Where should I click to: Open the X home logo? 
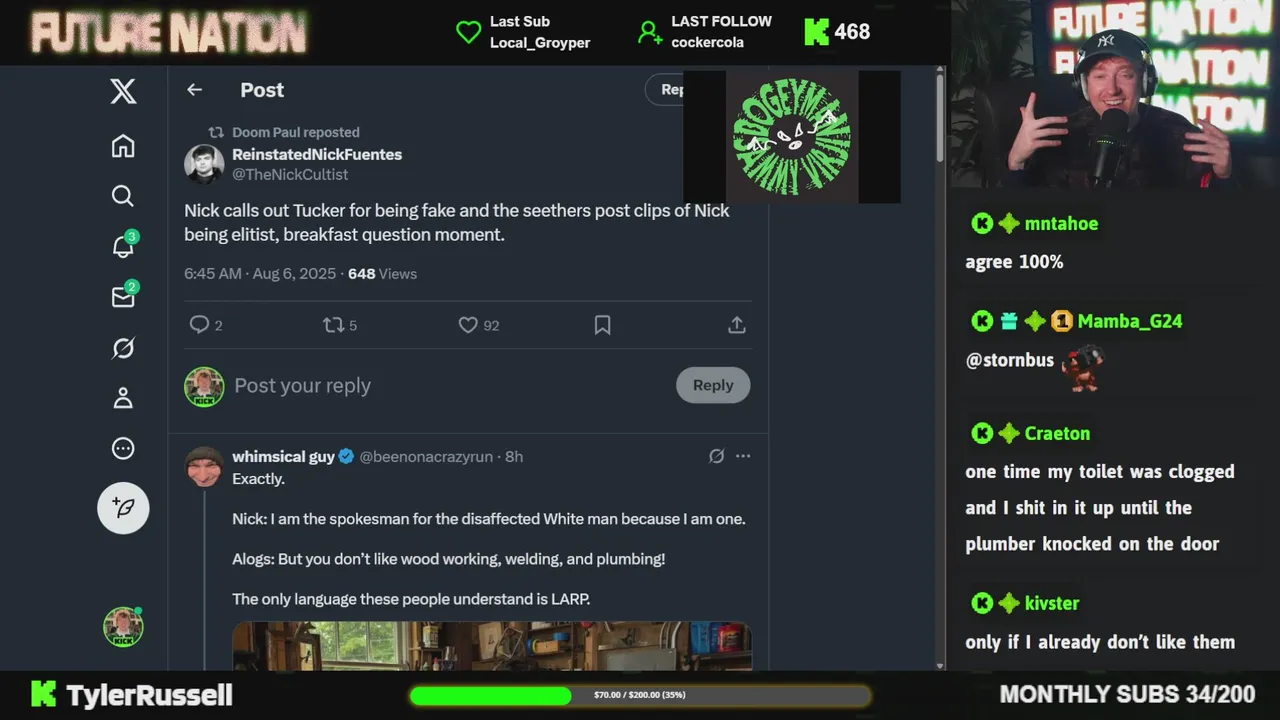tap(123, 92)
